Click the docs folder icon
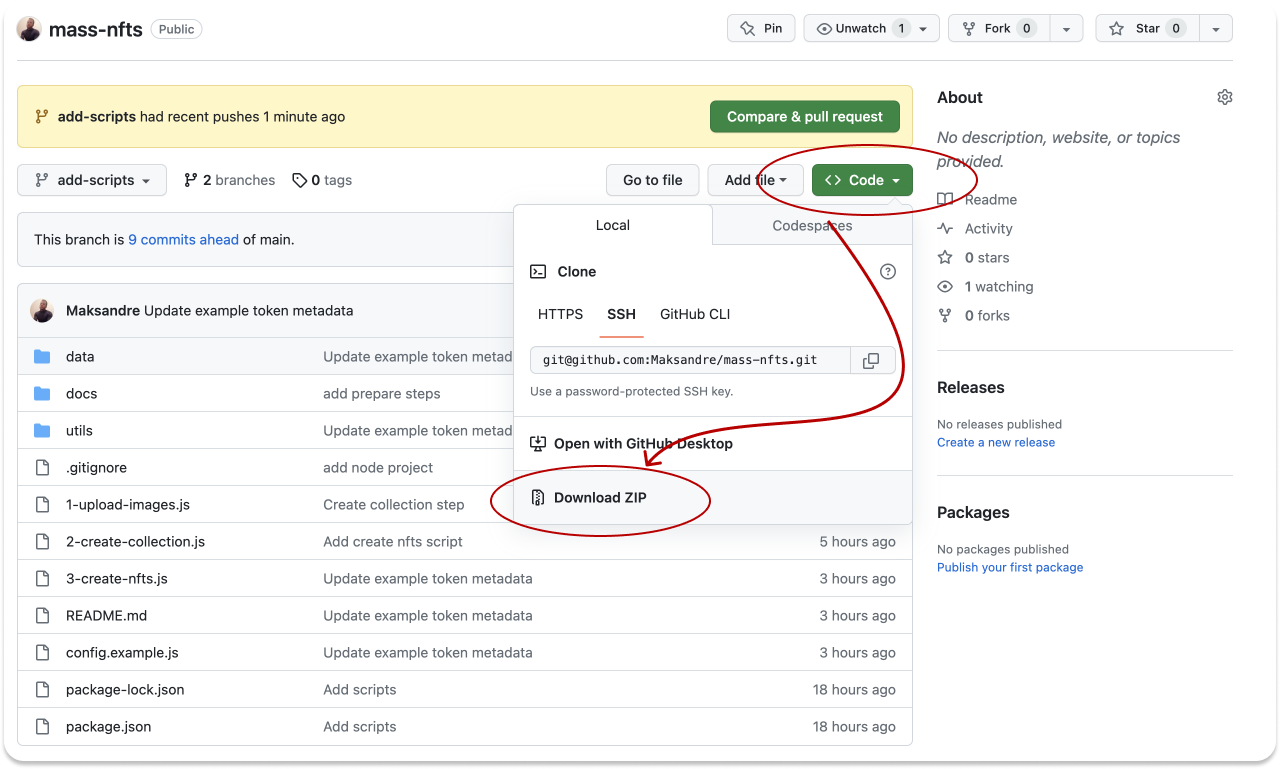1280x769 pixels. 42,394
